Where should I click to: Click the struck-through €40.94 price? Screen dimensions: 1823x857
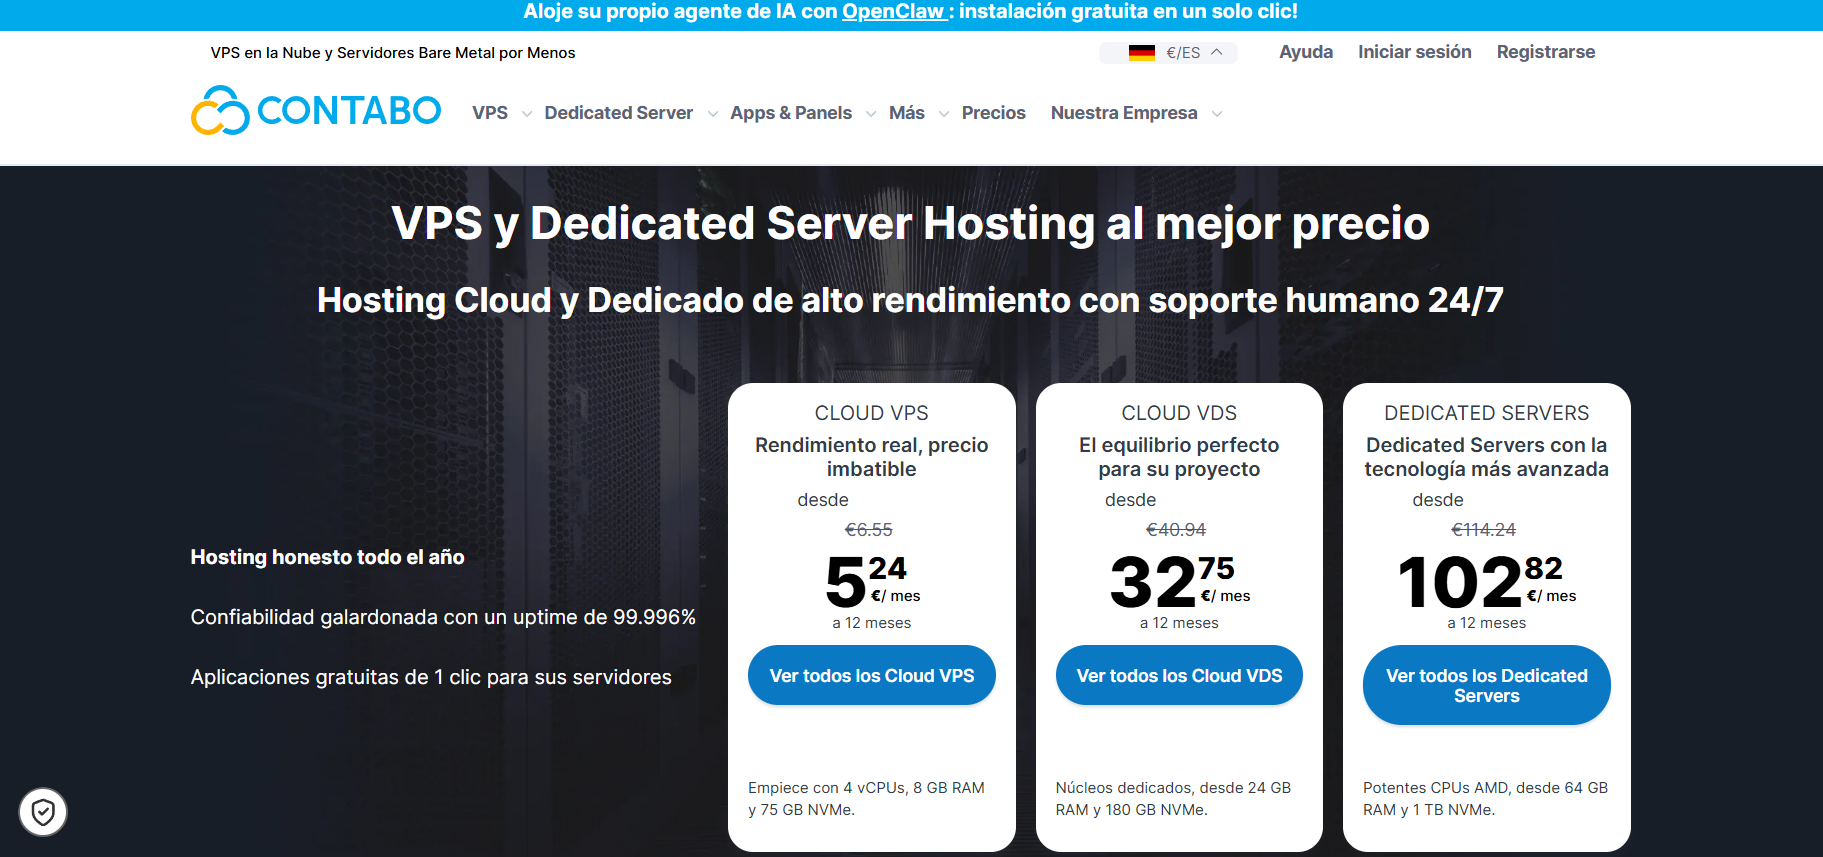click(x=1176, y=530)
